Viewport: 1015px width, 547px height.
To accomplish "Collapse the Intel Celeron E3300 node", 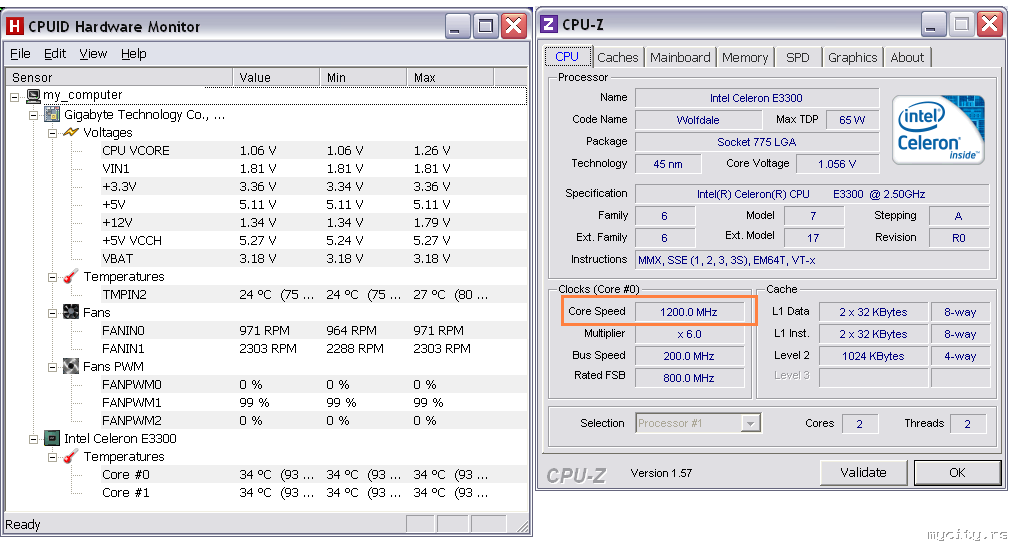I will pos(34,439).
